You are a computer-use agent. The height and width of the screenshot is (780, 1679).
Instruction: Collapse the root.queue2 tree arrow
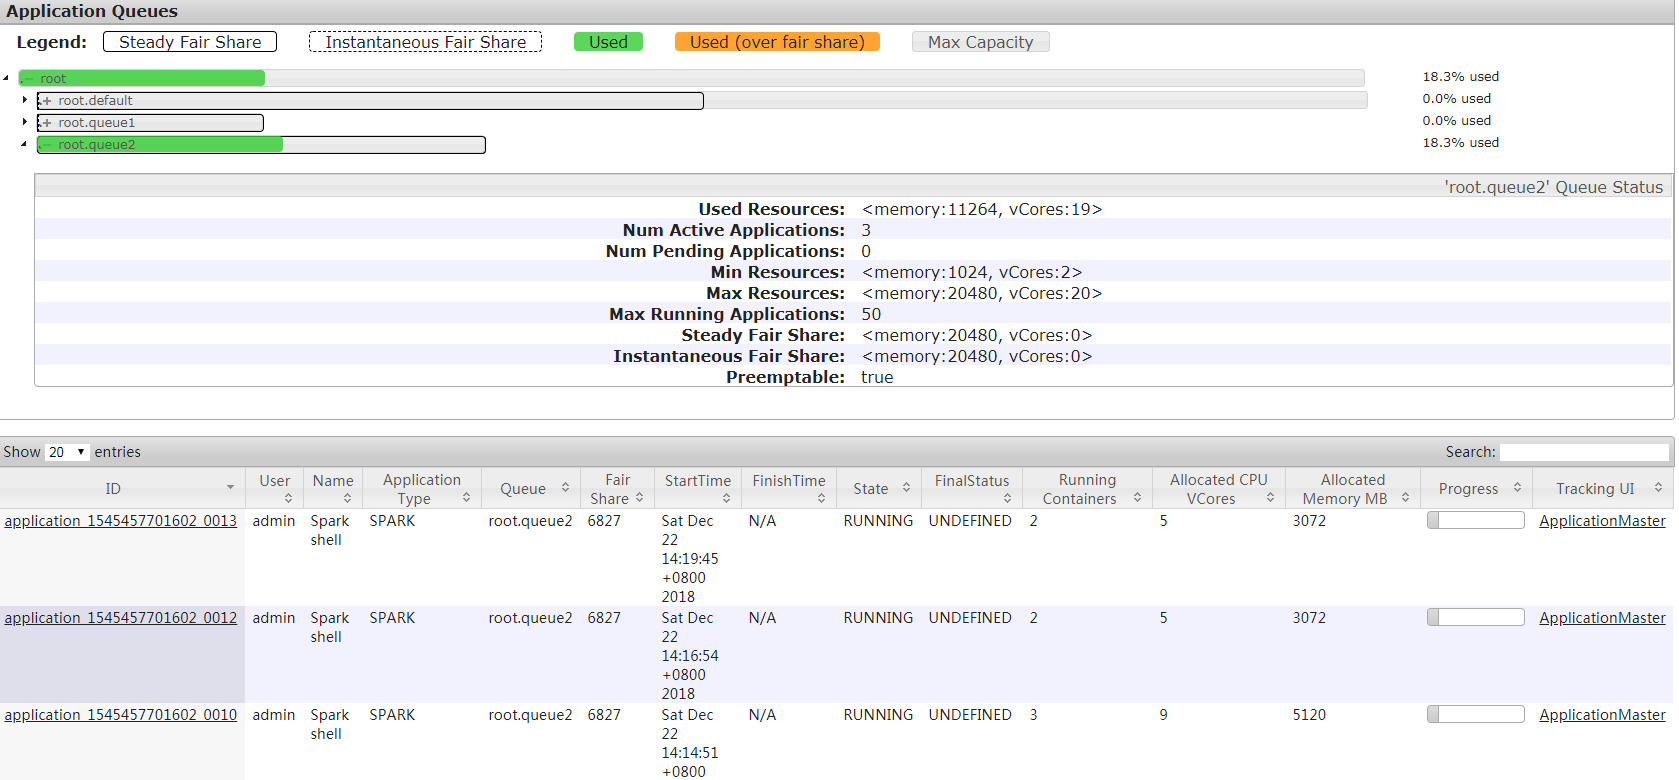(24, 144)
